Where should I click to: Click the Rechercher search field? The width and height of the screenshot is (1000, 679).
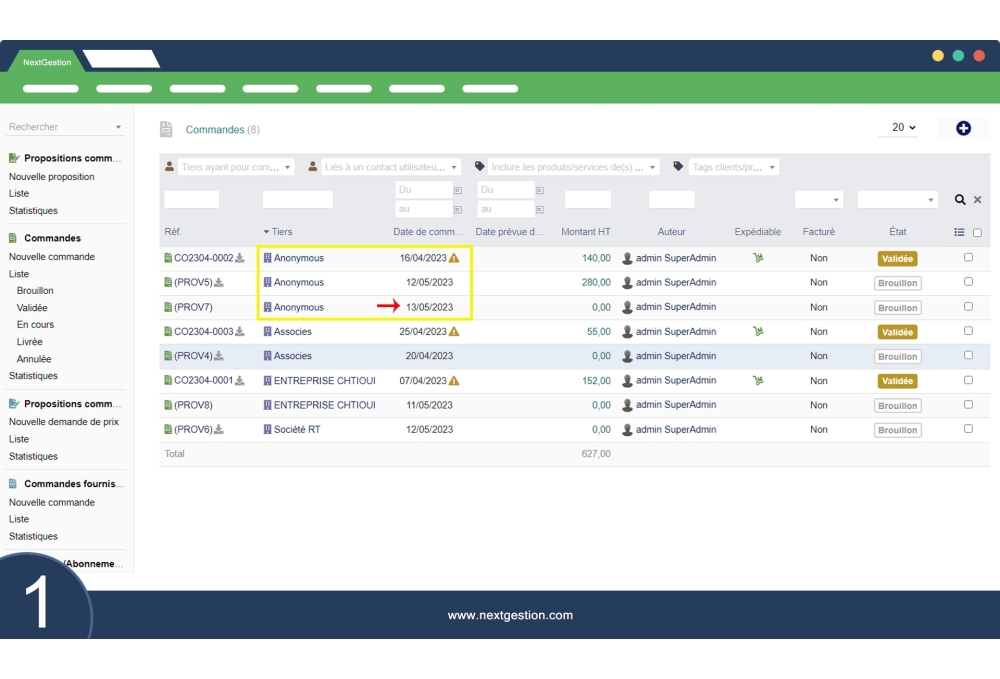[x=60, y=127]
